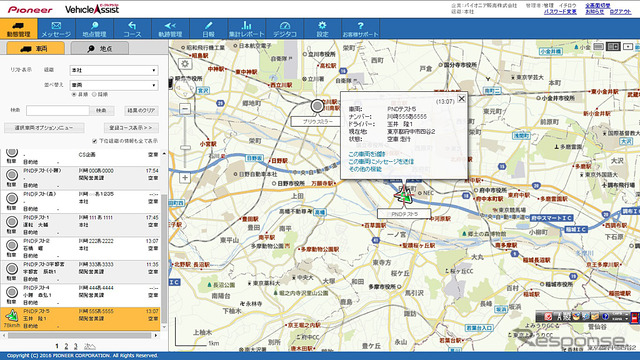Click the map zoom minus button
640x360 pixels.
185,109
